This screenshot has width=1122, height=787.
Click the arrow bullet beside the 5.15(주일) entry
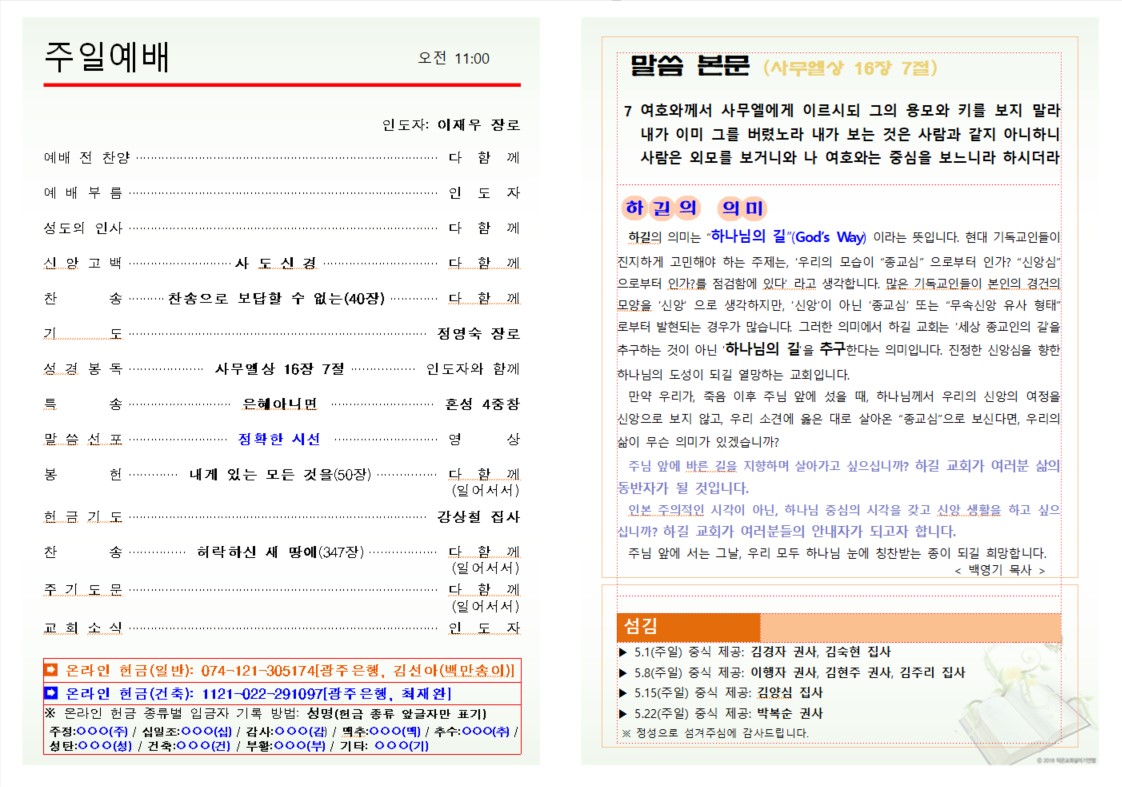(x=624, y=693)
